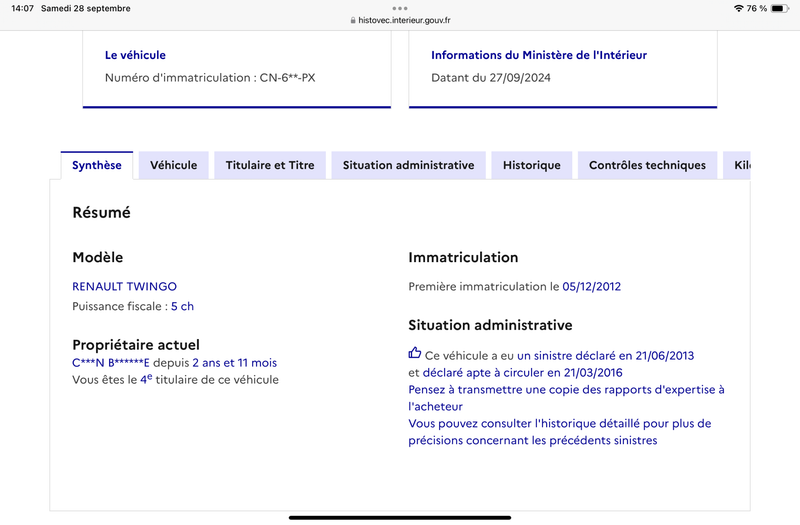Tap the histovec.interieur.gouv.fr address bar
Screen dimensions: 800x525
400,20
